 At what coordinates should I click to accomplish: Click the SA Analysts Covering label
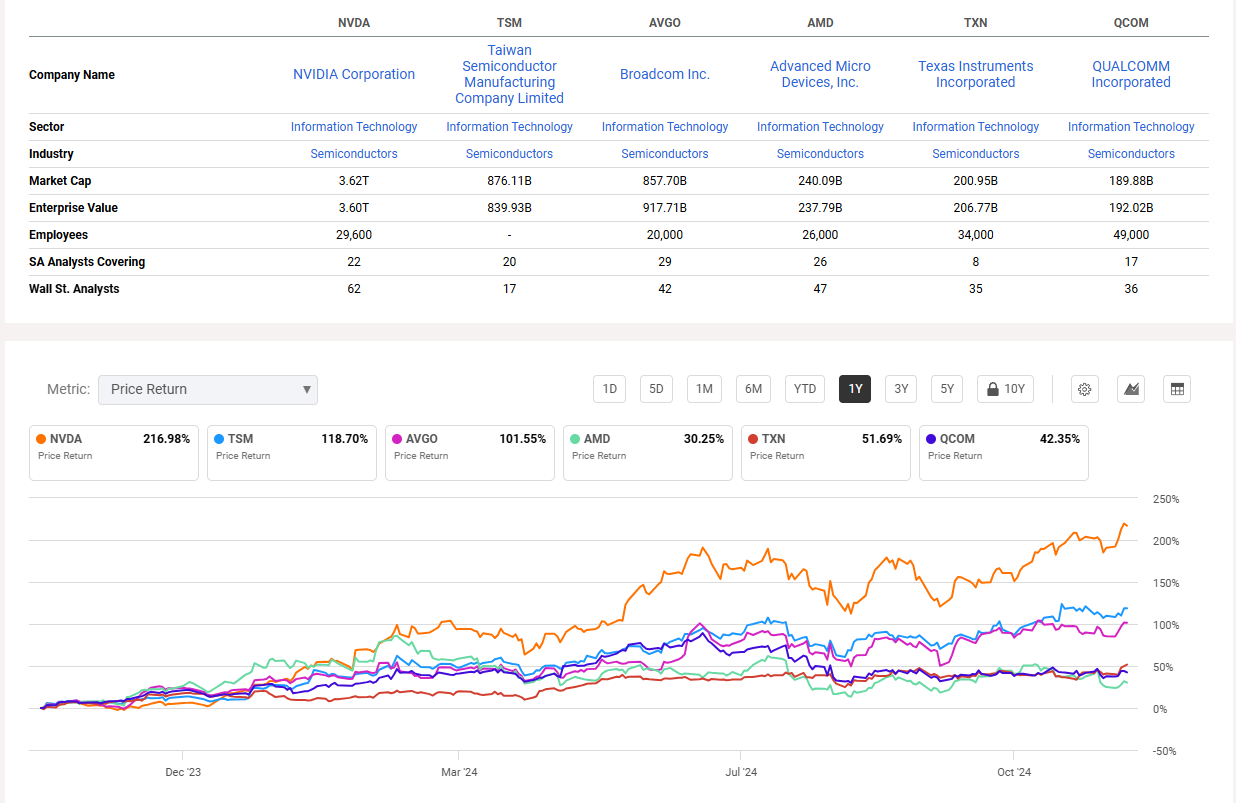click(87, 262)
